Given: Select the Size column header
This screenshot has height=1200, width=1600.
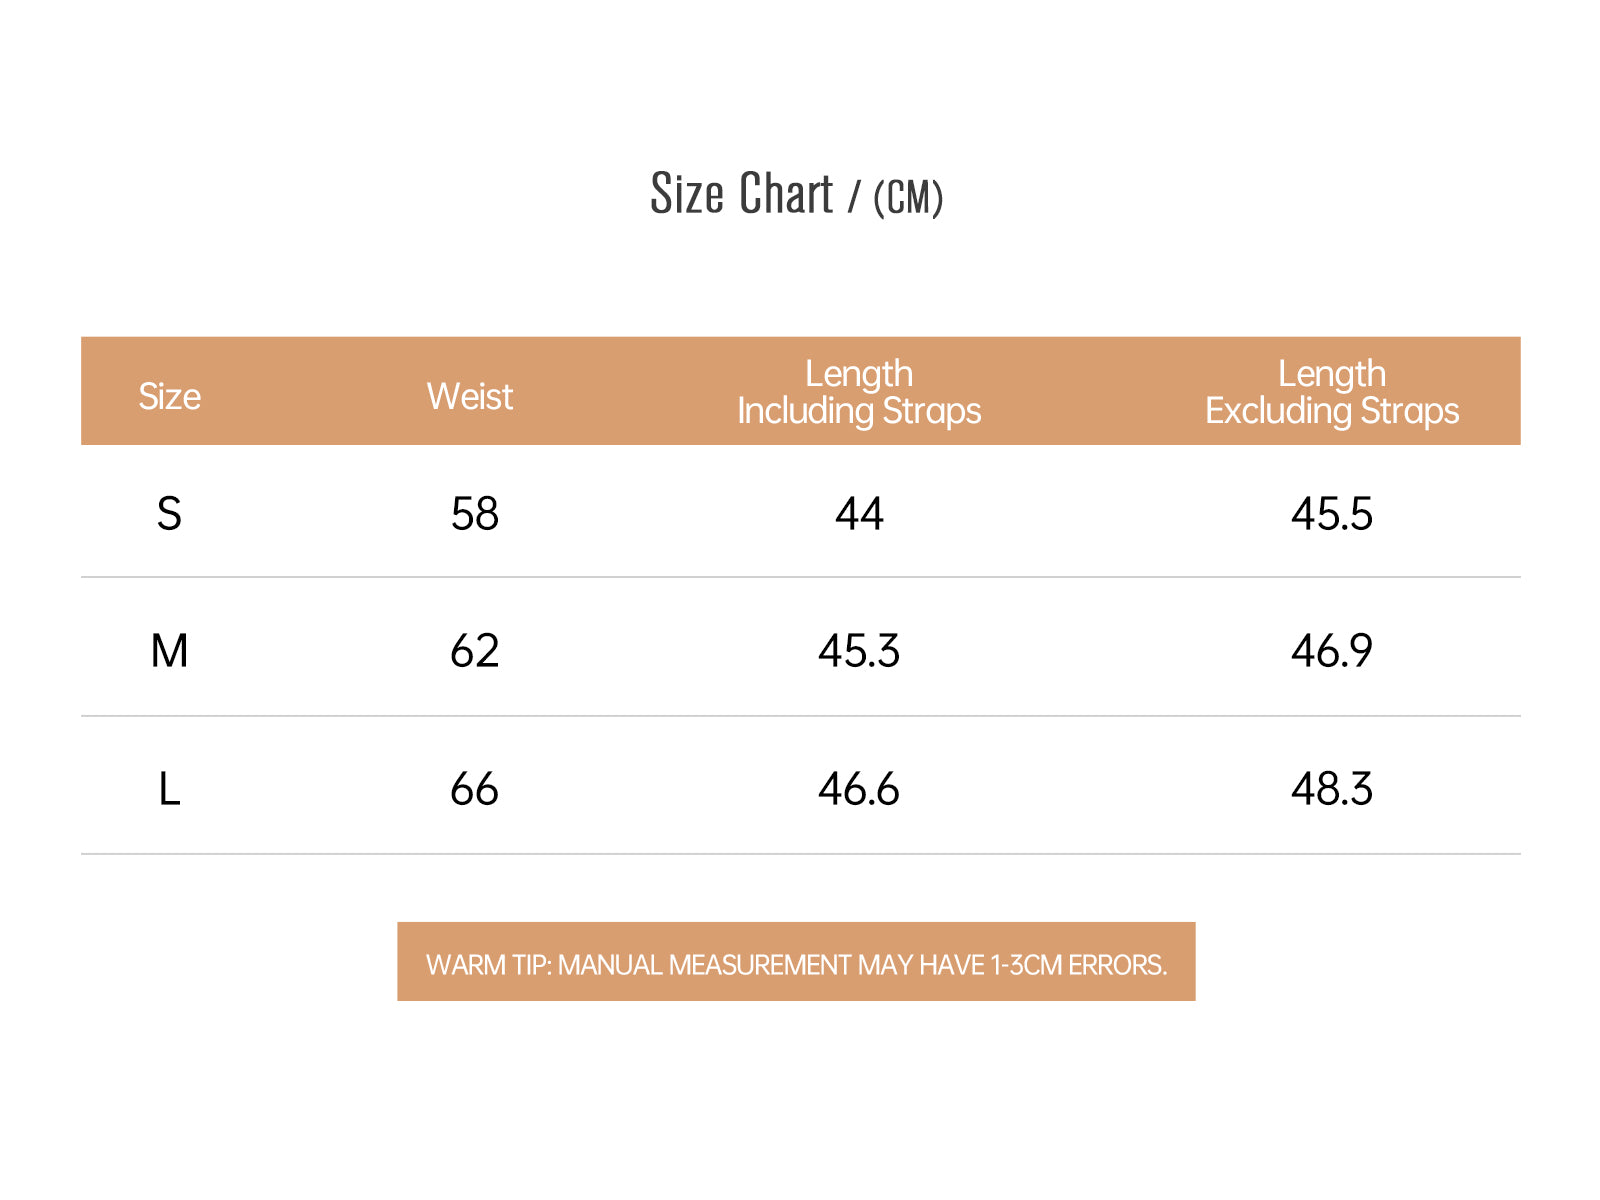Looking at the screenshot, I should [x=170, y=396].
